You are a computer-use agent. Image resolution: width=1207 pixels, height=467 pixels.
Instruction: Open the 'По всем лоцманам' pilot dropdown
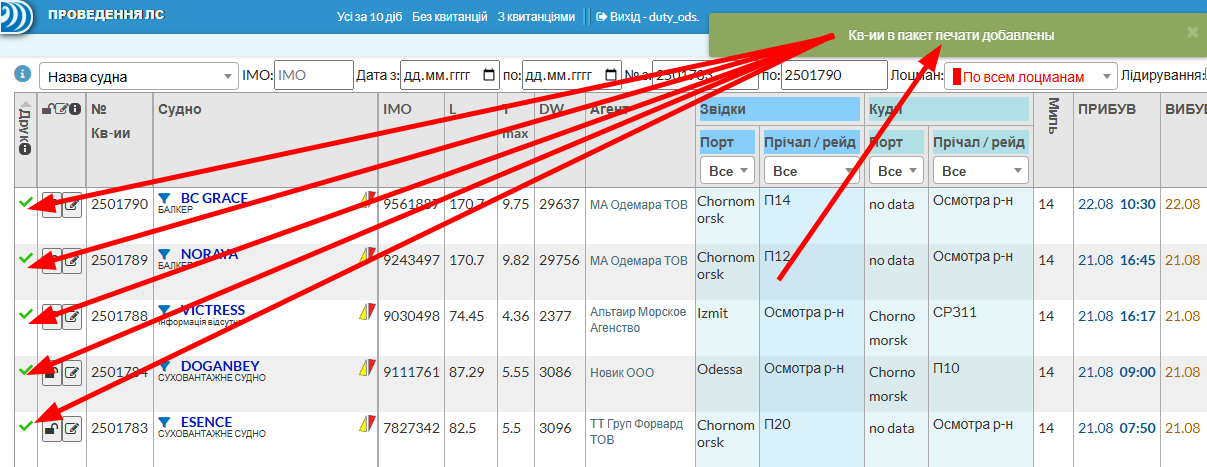pos(1030,76)
